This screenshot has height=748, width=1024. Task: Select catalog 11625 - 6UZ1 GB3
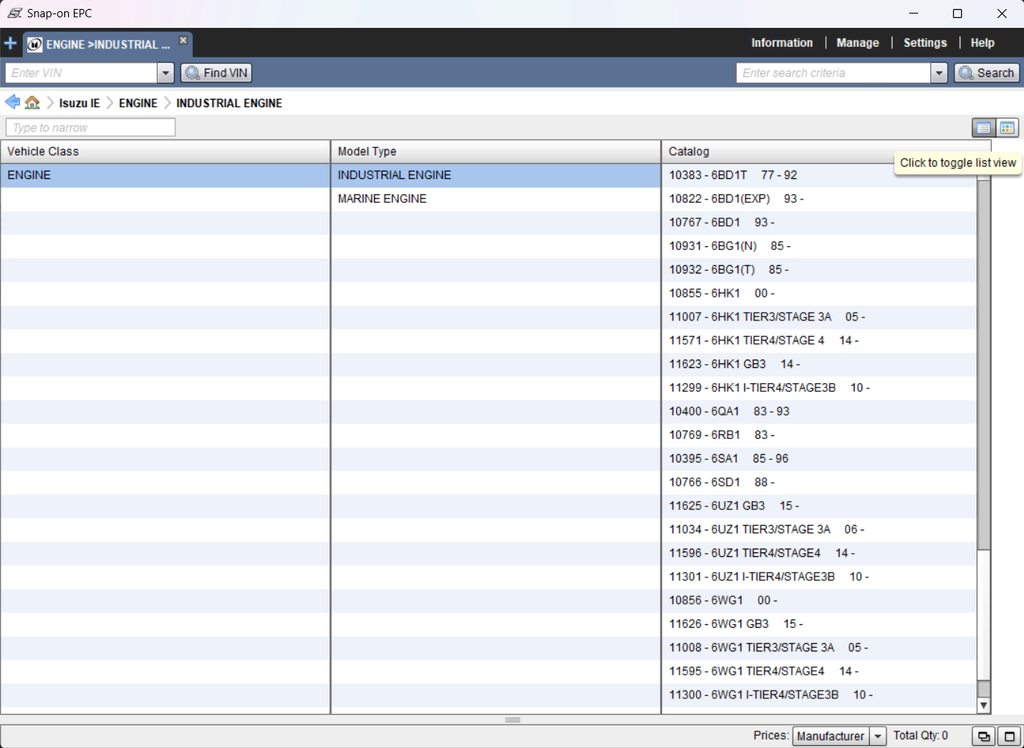(819, 506)
